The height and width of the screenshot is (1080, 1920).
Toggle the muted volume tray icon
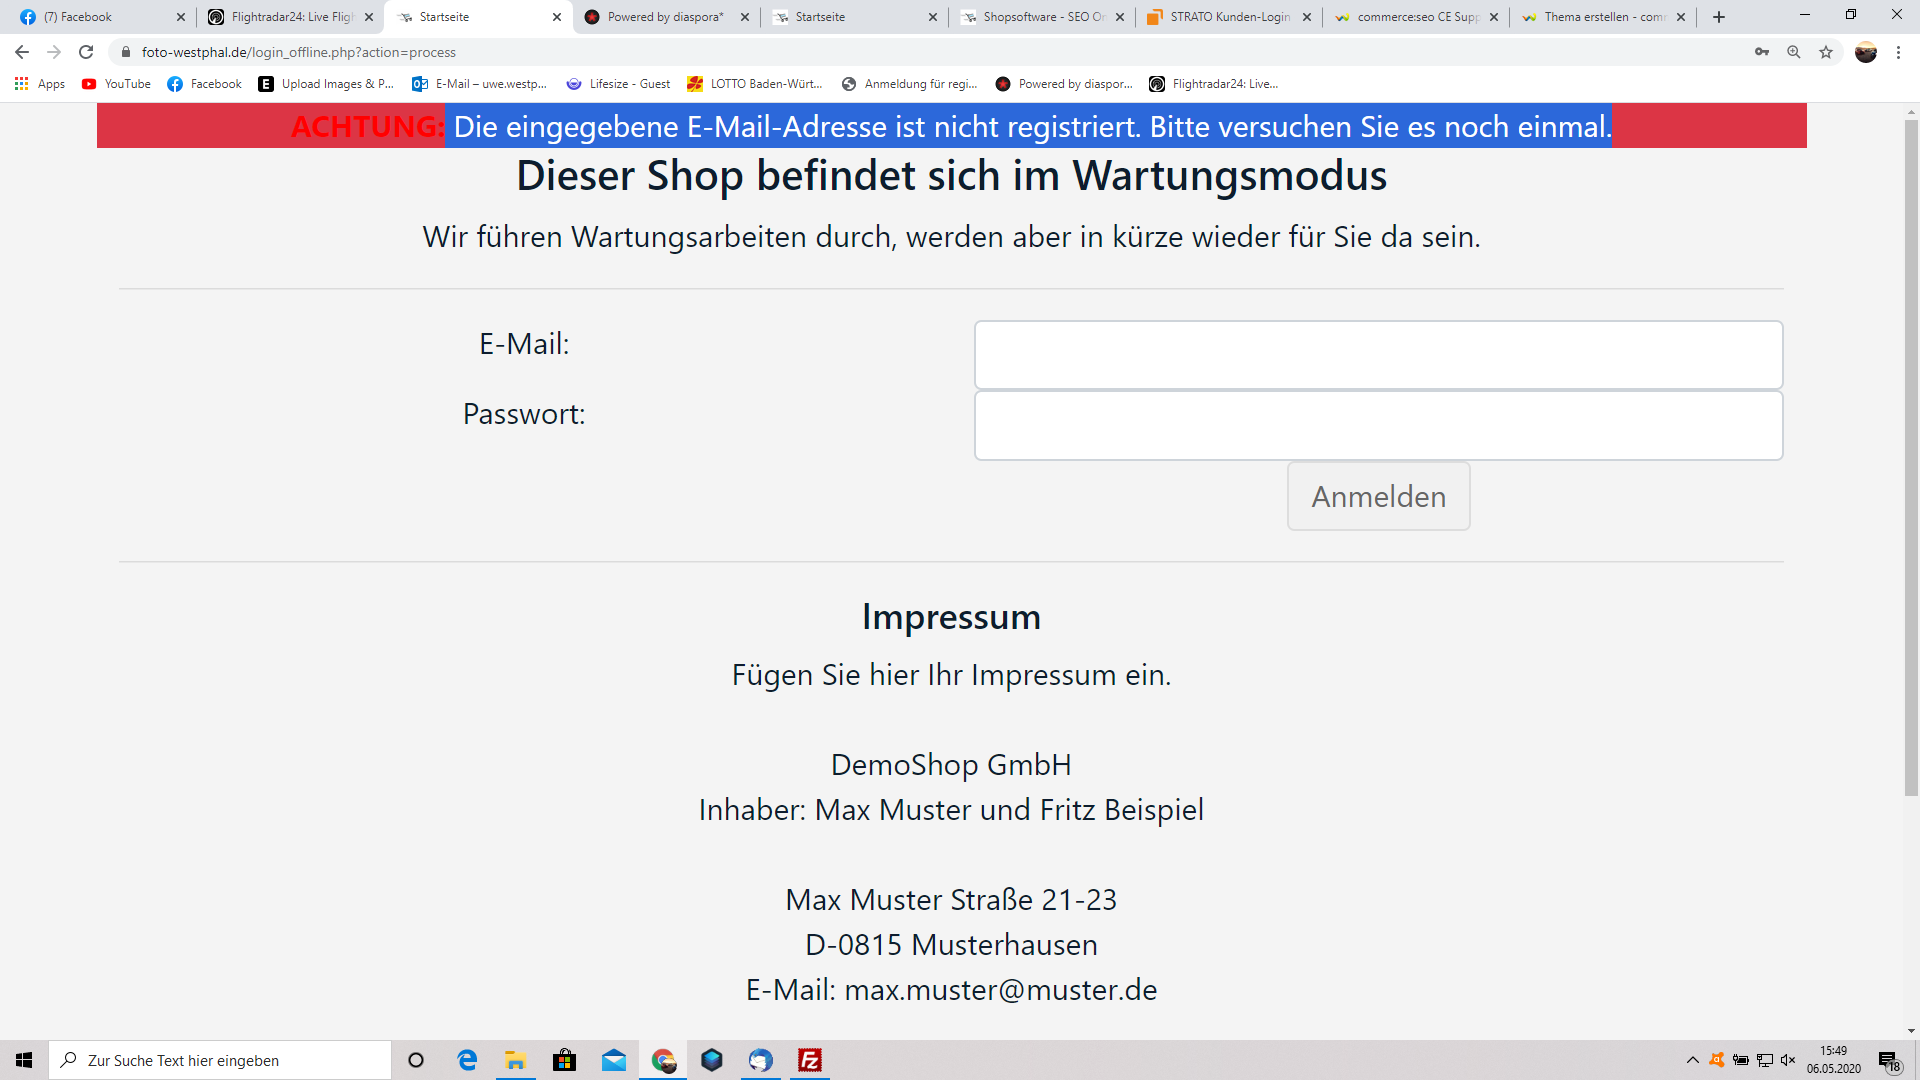click(x=1788, y=1060)
